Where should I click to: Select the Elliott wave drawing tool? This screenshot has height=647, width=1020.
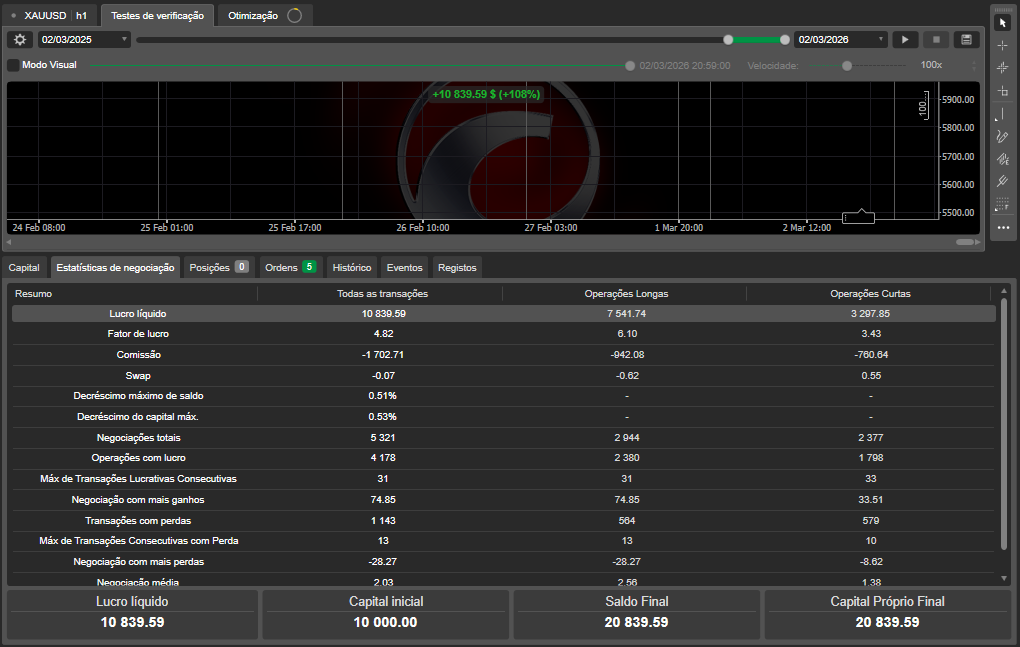[x=1003, y=158]
